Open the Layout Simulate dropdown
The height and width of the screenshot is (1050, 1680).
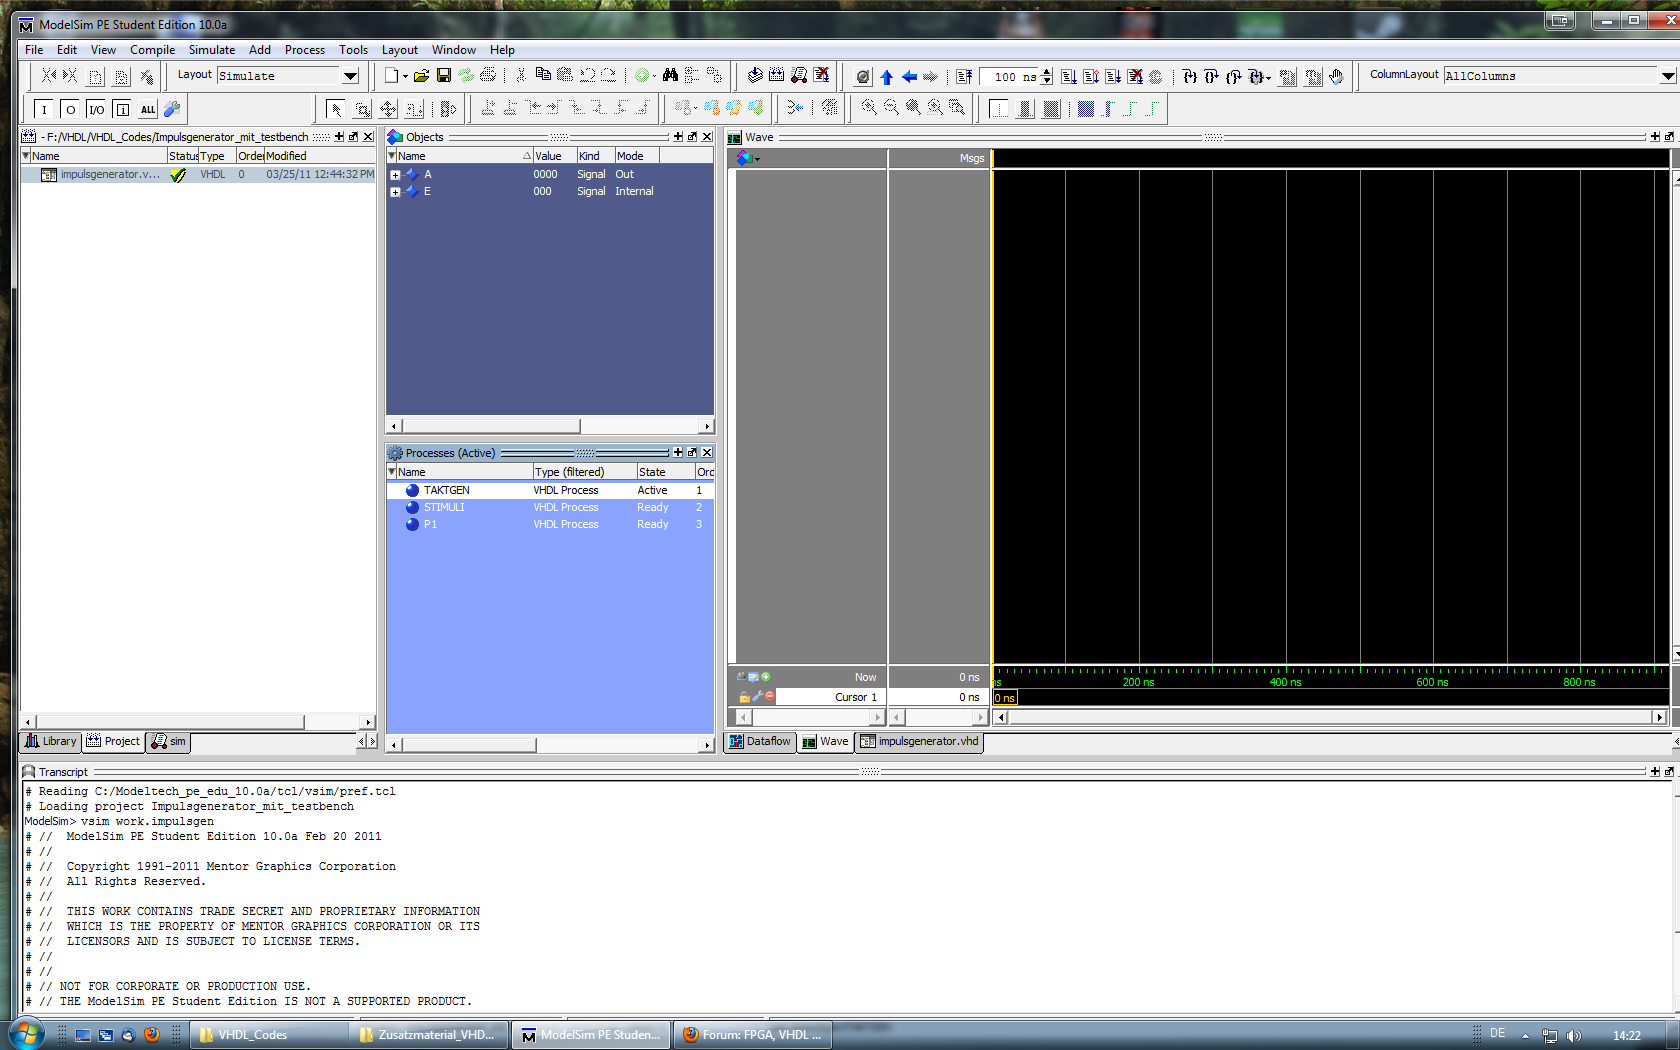(x=350, y=76)
